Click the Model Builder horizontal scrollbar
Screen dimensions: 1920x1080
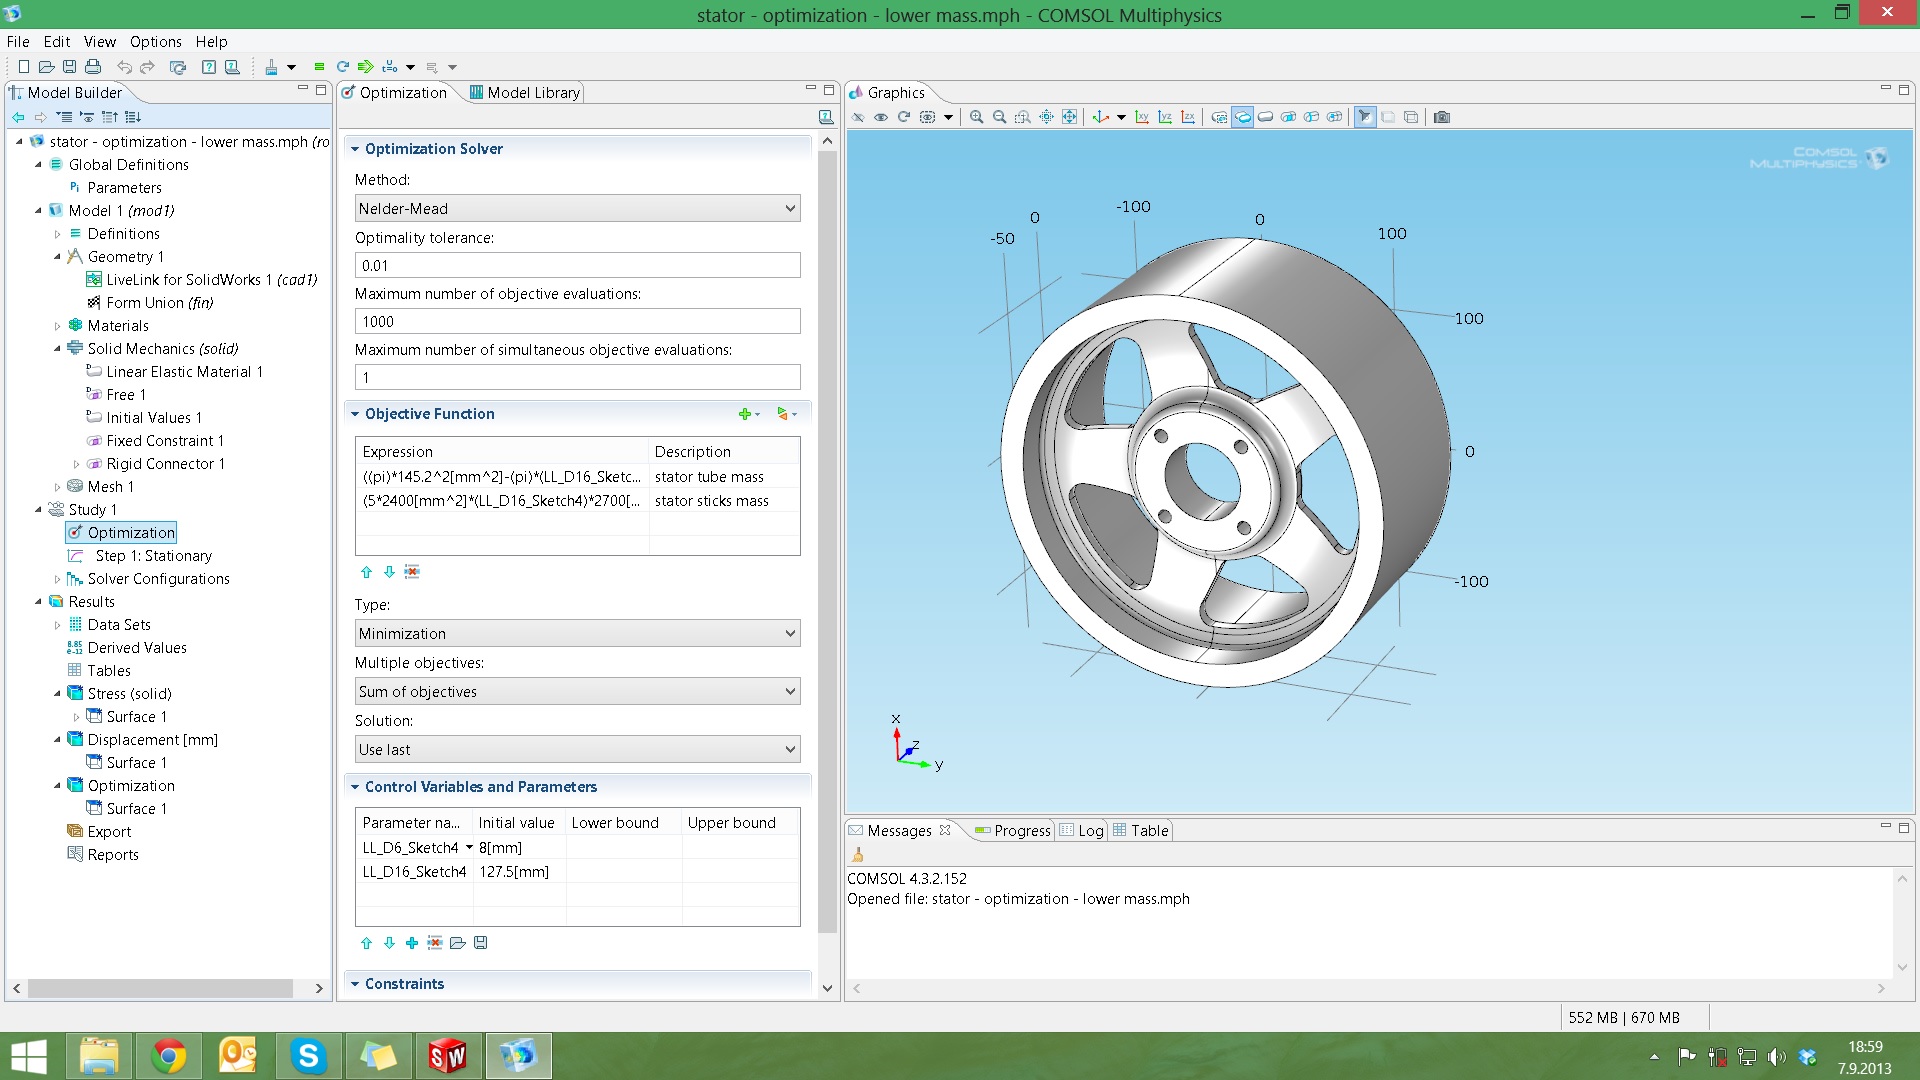(160, 988)
